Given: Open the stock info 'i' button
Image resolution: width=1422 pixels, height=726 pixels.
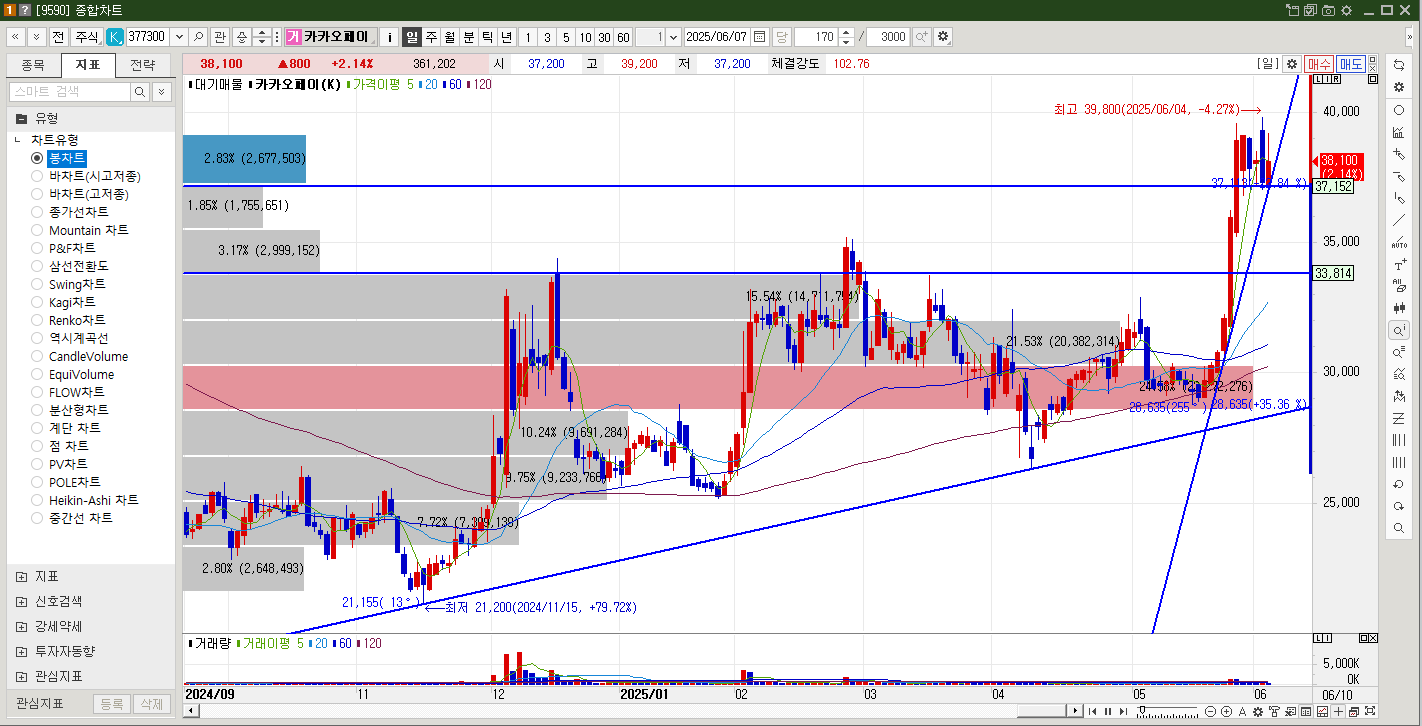Looking at the screenshot, I should pyautogui.click(x=390, y=37).
